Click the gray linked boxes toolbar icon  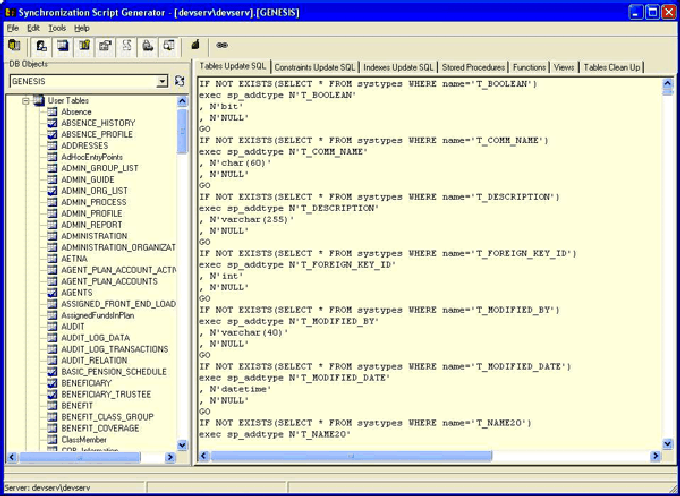105,45
